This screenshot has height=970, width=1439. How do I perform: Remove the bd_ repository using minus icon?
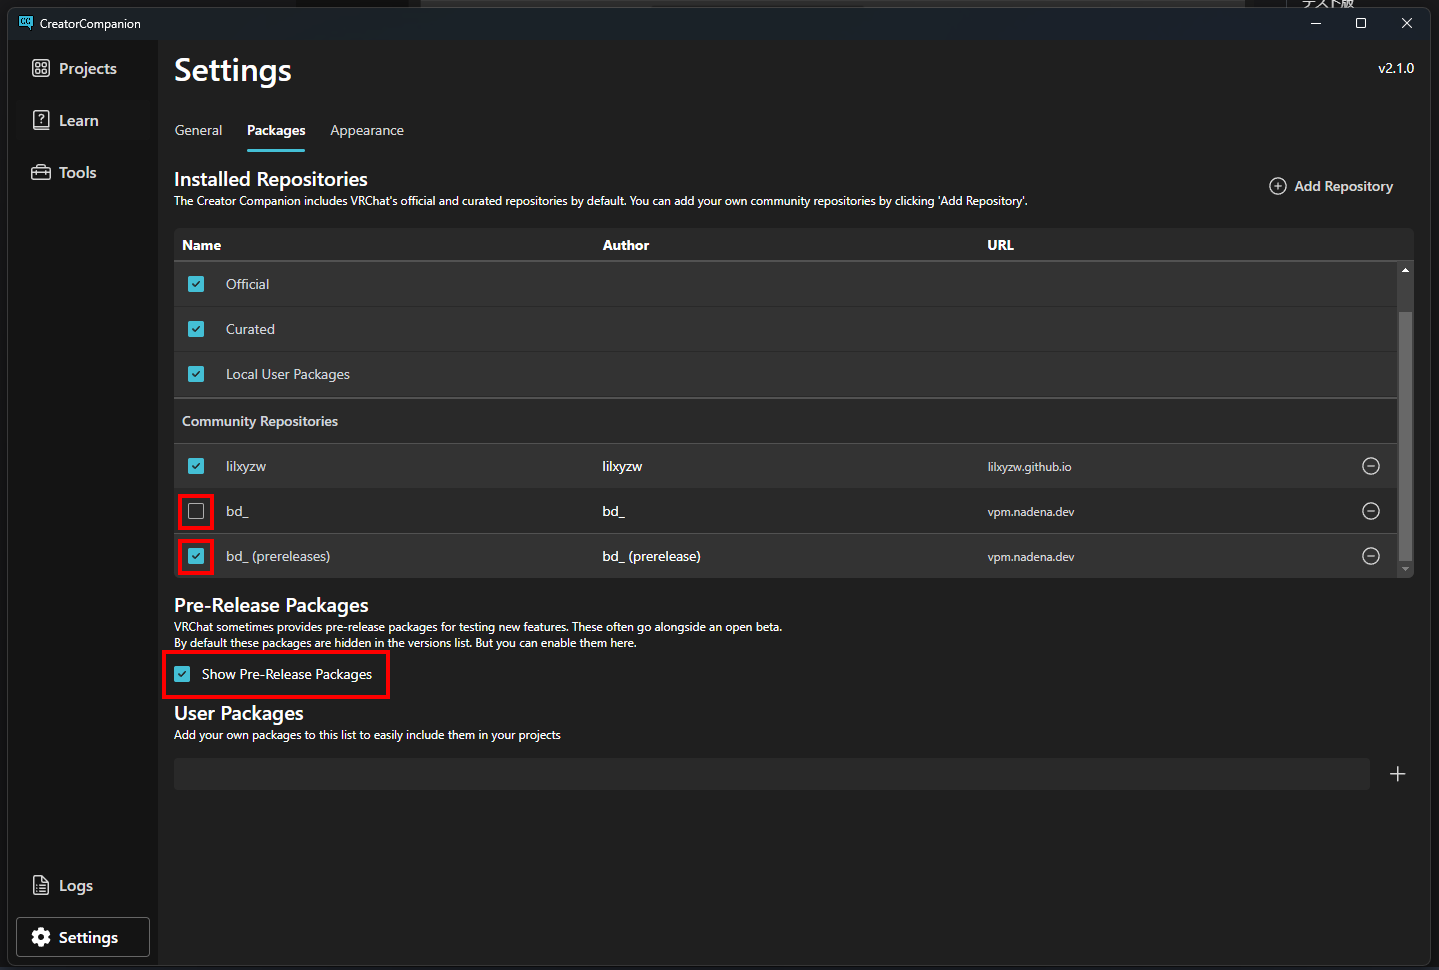tap(1371, 511)
